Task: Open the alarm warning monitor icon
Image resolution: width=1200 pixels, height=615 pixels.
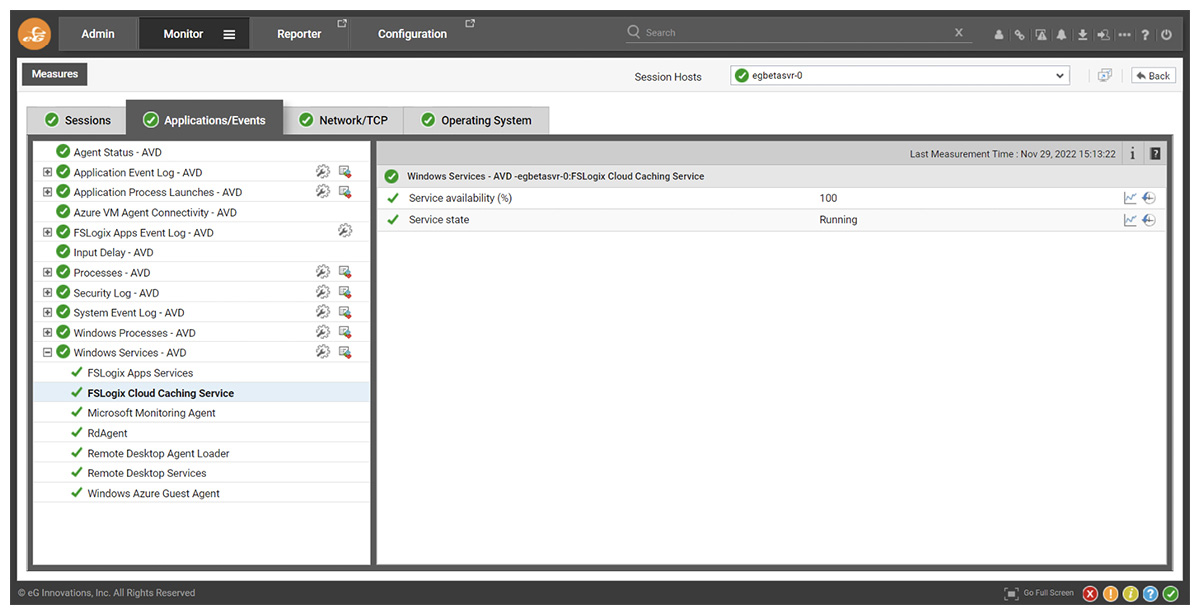Action: click(x=1041, y=35)
